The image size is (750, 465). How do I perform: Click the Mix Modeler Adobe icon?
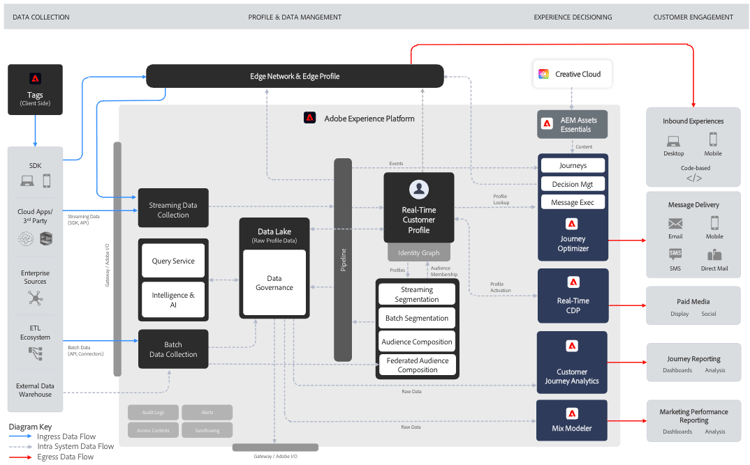pyautogui.click(x=572, y=414)
